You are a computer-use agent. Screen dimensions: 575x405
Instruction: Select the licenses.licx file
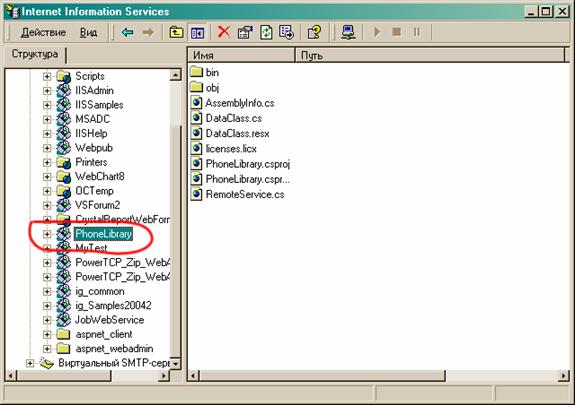point(231,149)
